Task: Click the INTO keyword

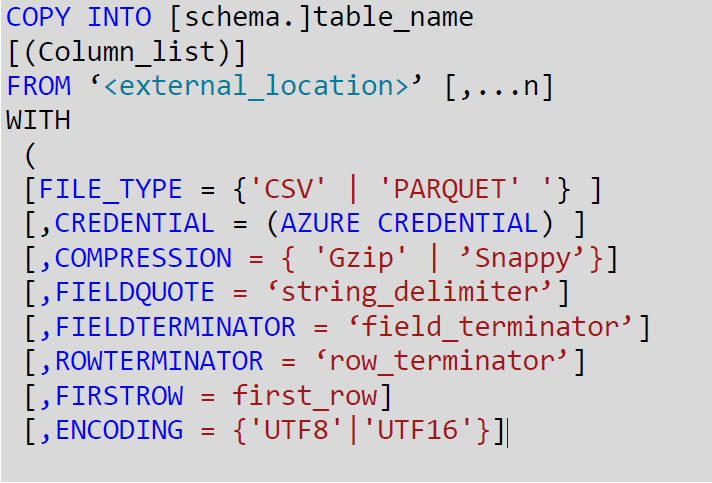Action: [x=119, y=17]
